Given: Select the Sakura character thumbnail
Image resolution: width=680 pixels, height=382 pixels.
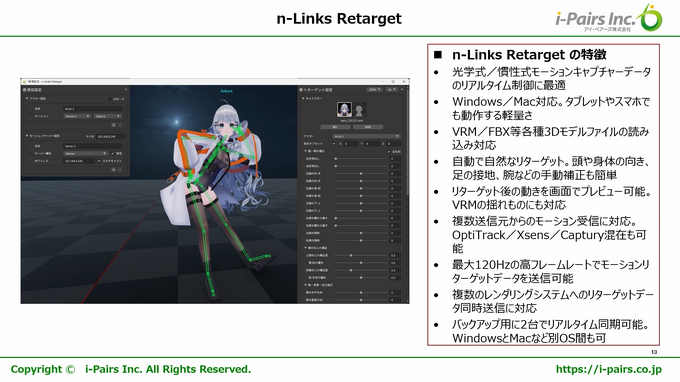Looking at the screenshot, I should point(344,109).
